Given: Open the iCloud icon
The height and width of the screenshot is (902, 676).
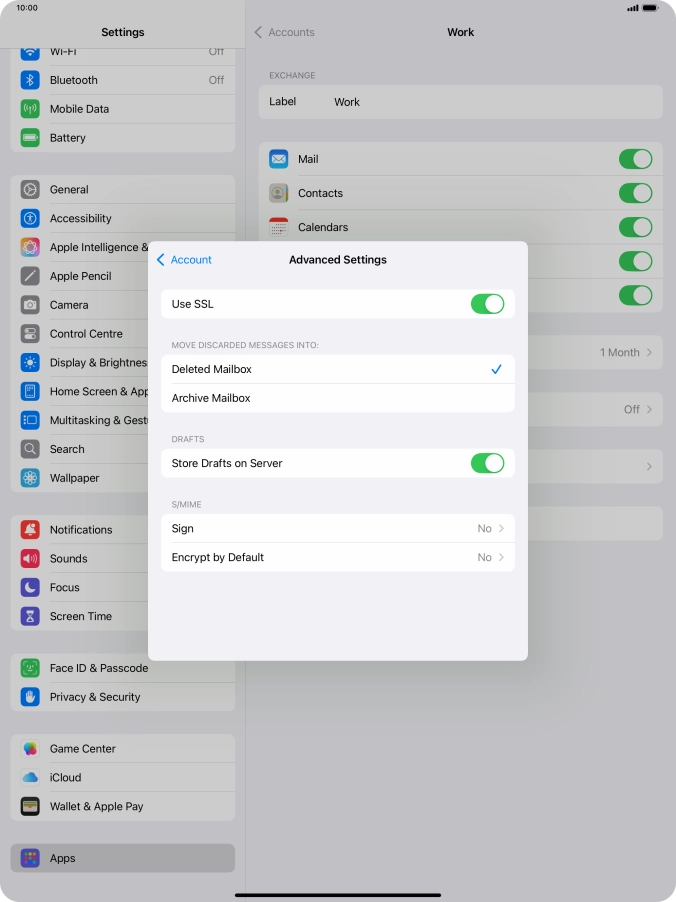Looking at the screenshot, I should [30, 778].
